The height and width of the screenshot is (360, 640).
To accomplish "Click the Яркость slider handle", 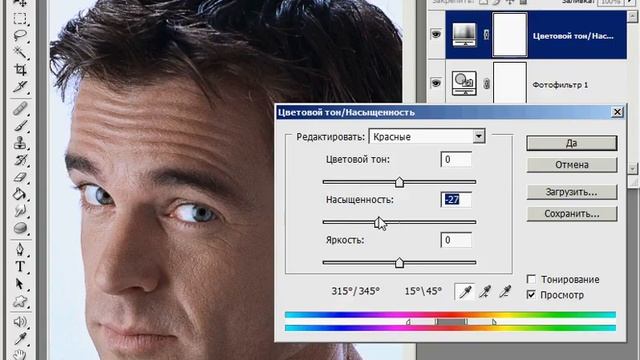I will [x=399, y=263].
